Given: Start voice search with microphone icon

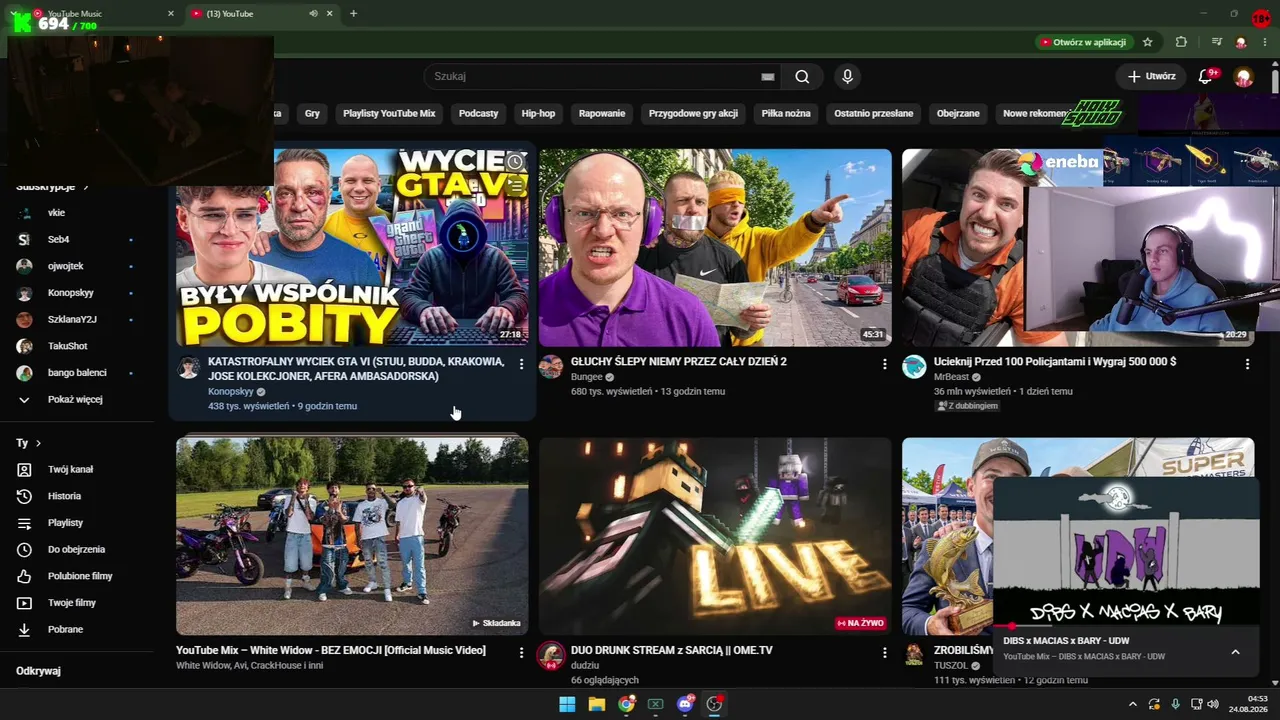Looking at the screenshot, I should [x=848, y=77].
